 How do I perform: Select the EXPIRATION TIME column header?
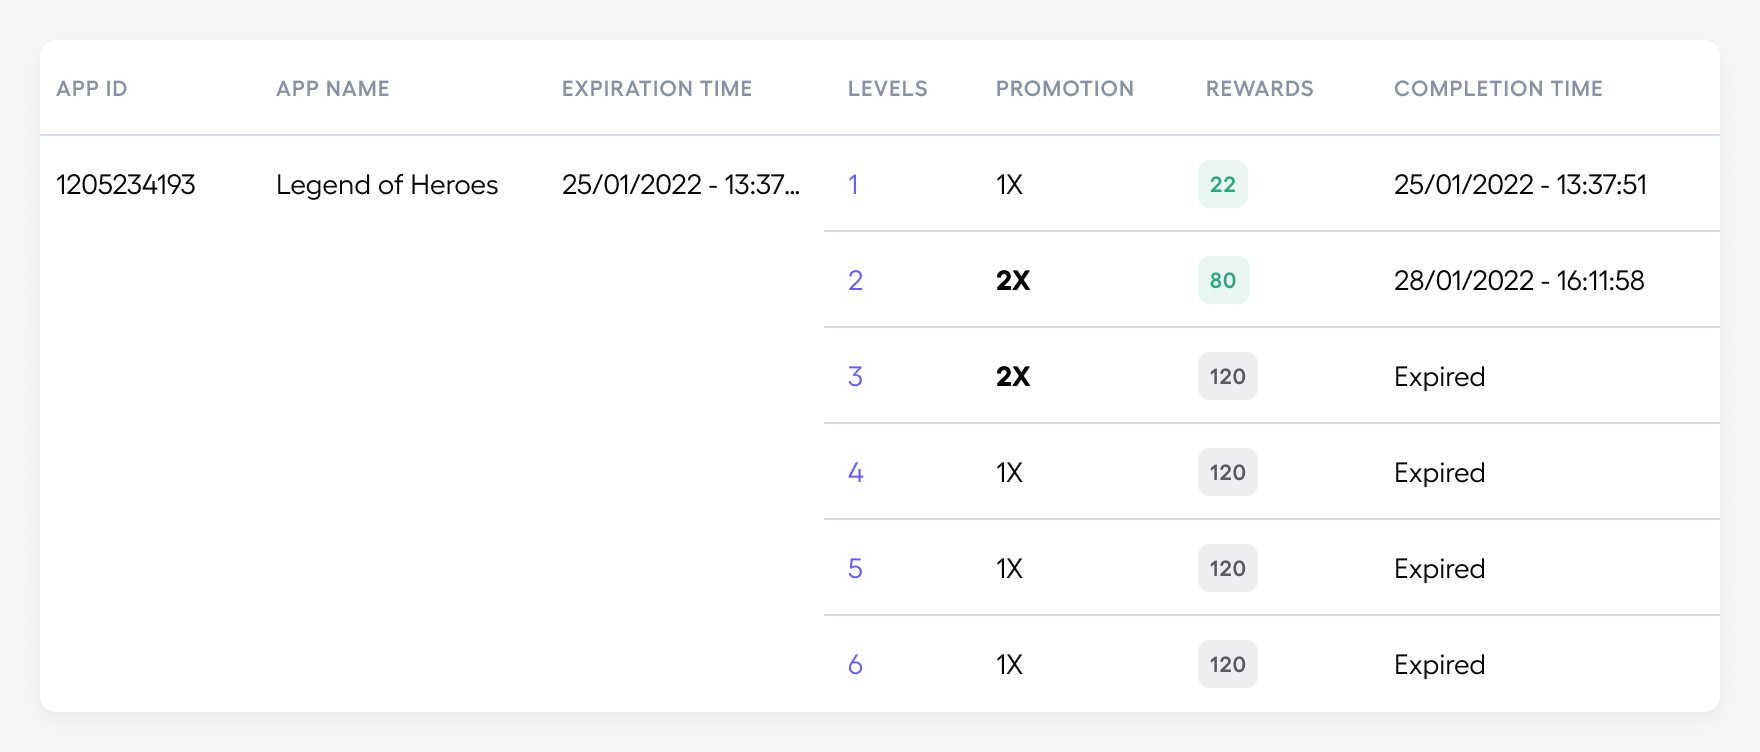(x=657, y=88)
